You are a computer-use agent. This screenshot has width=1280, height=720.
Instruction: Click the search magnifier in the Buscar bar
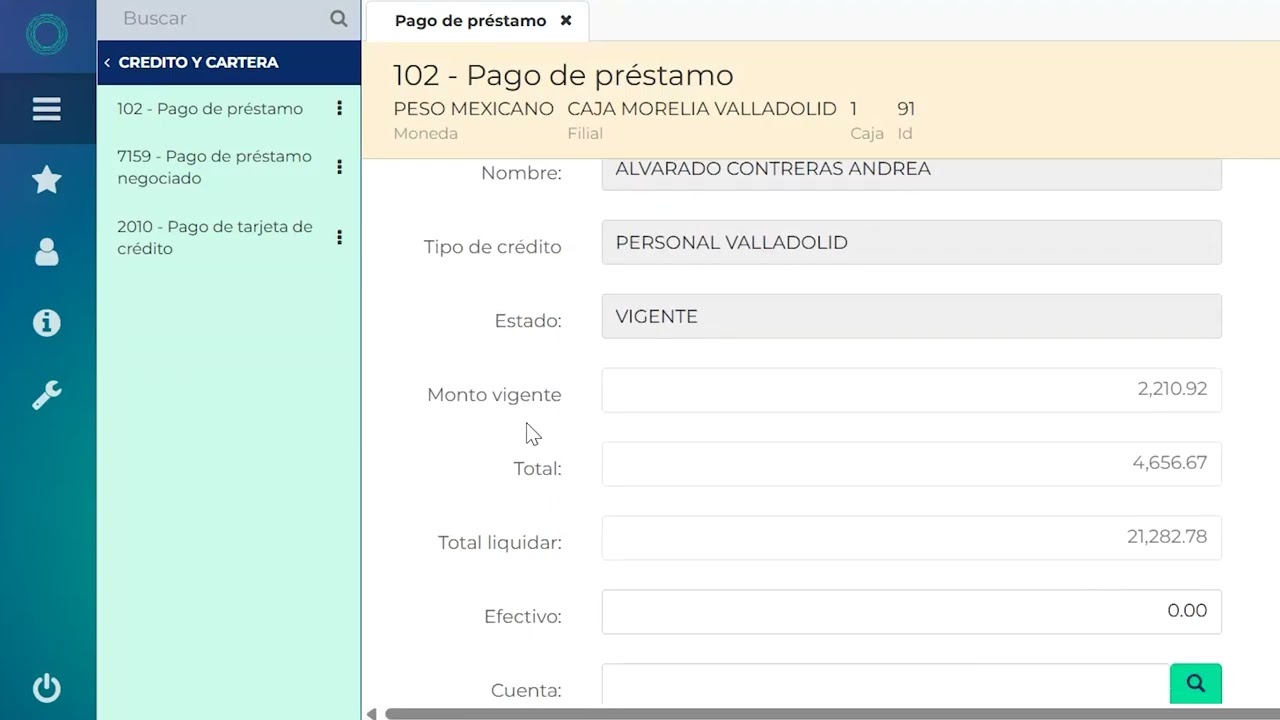point(338,18)
